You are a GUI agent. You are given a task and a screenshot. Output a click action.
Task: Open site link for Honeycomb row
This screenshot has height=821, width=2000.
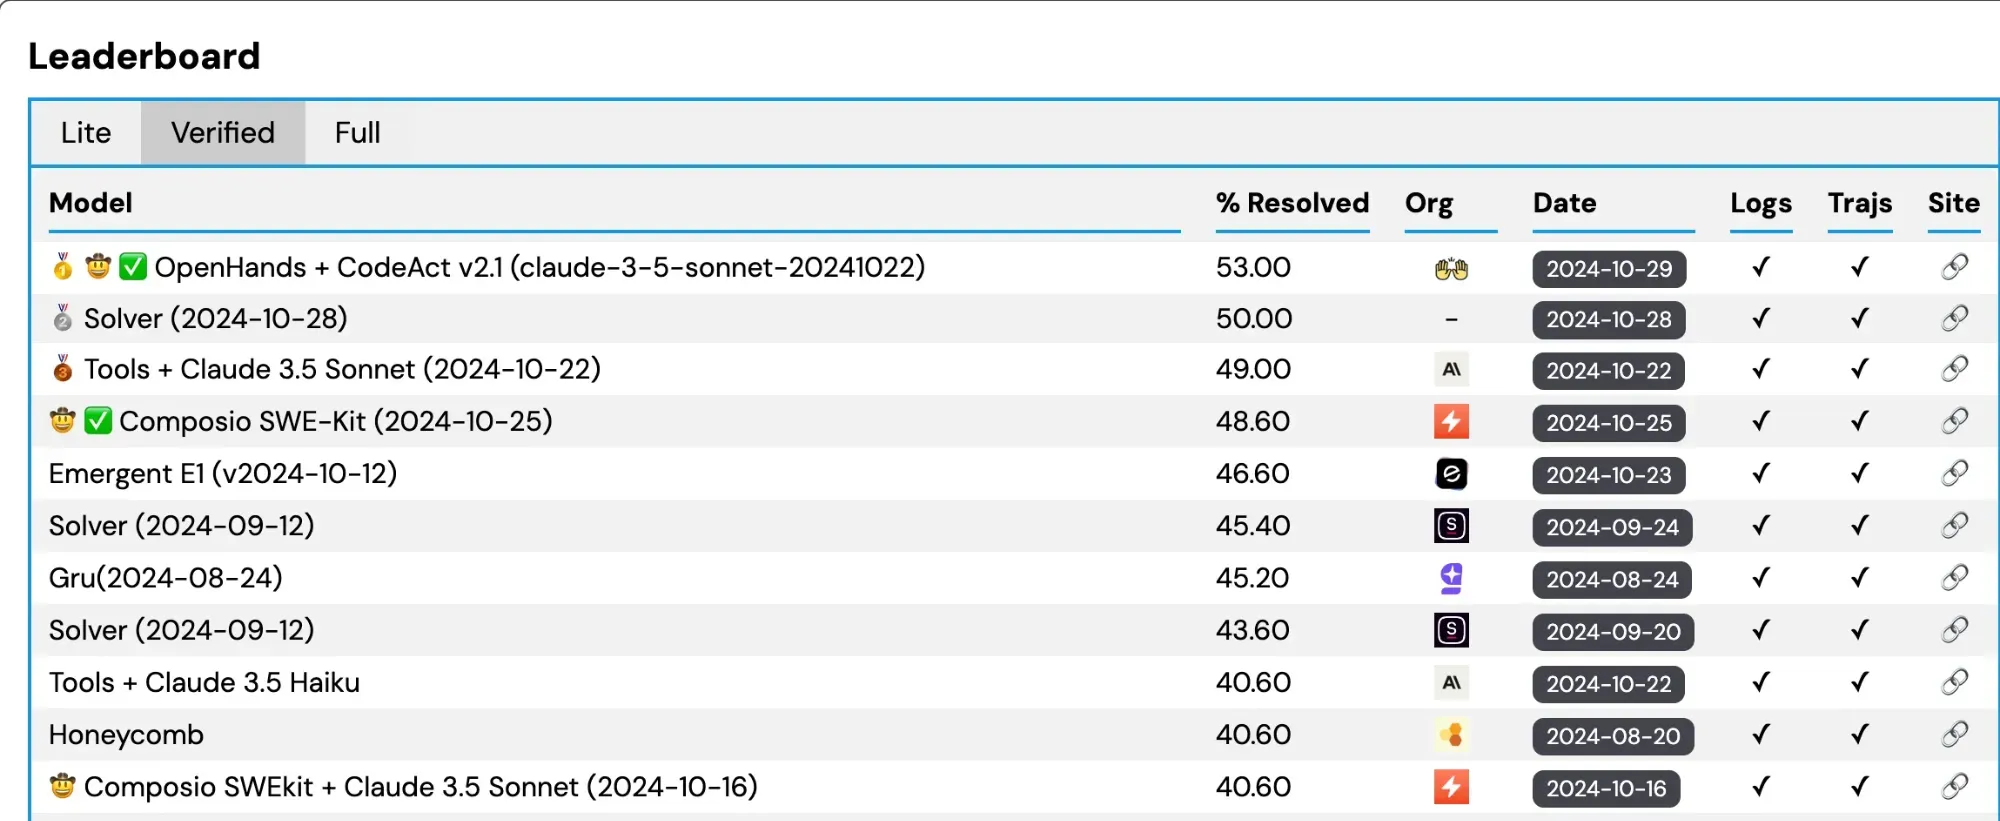click(x=1954, y=735)
